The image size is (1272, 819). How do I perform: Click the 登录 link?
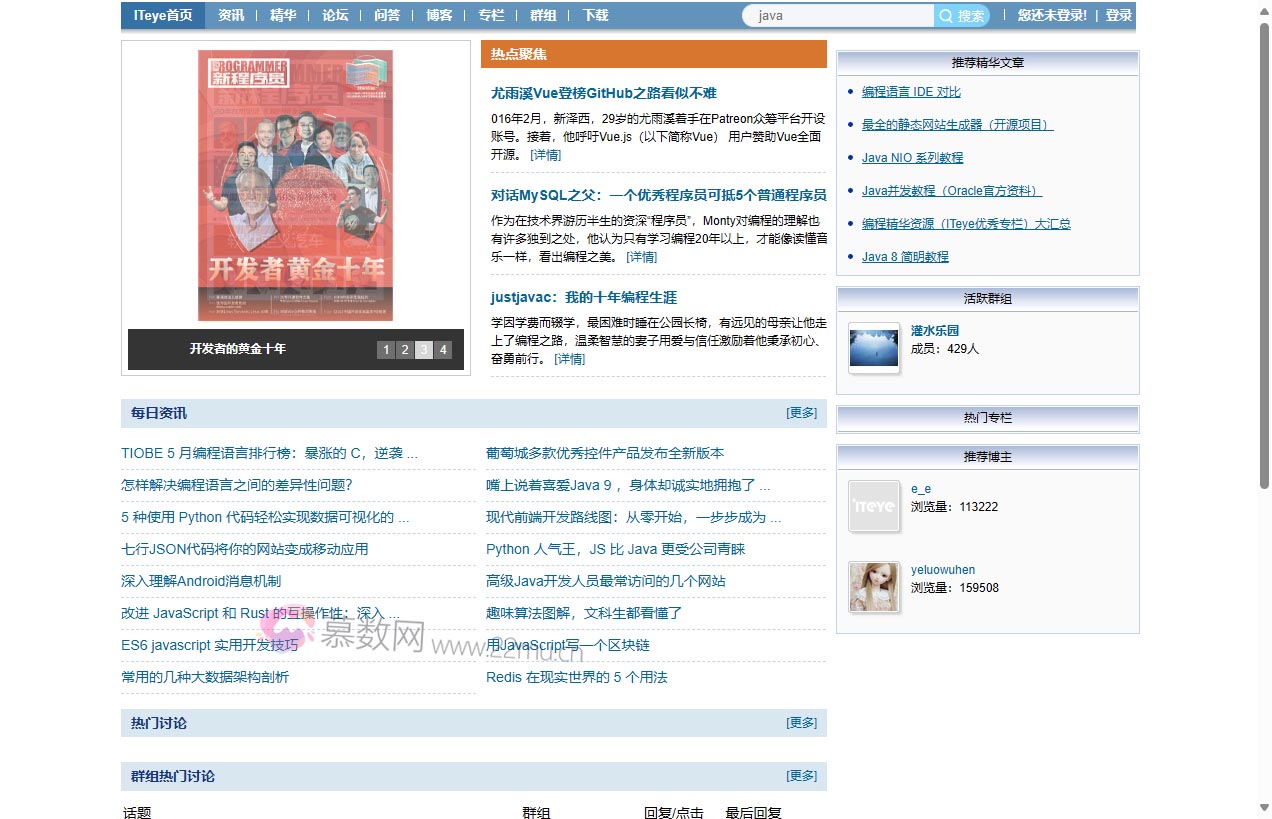point(1118,16)
